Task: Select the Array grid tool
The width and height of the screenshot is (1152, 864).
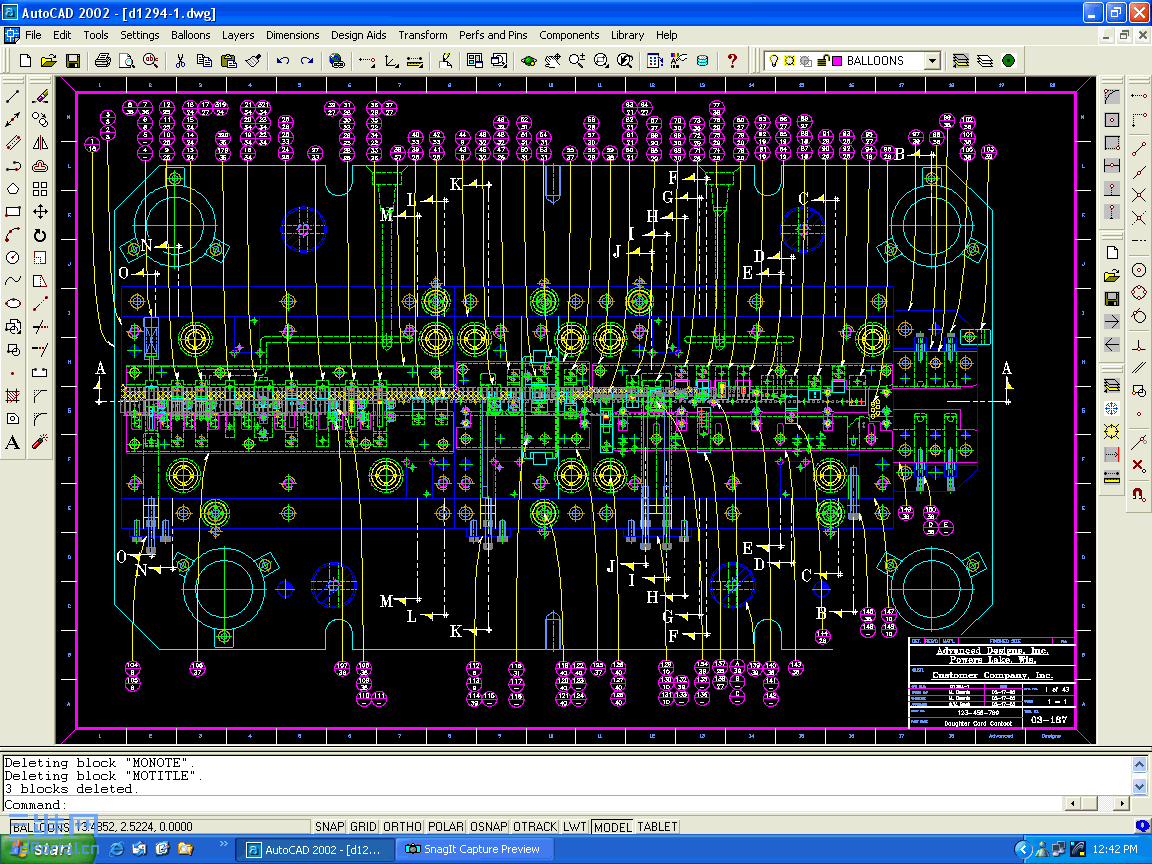Action: pyautogui.click(x=40, y=189)
